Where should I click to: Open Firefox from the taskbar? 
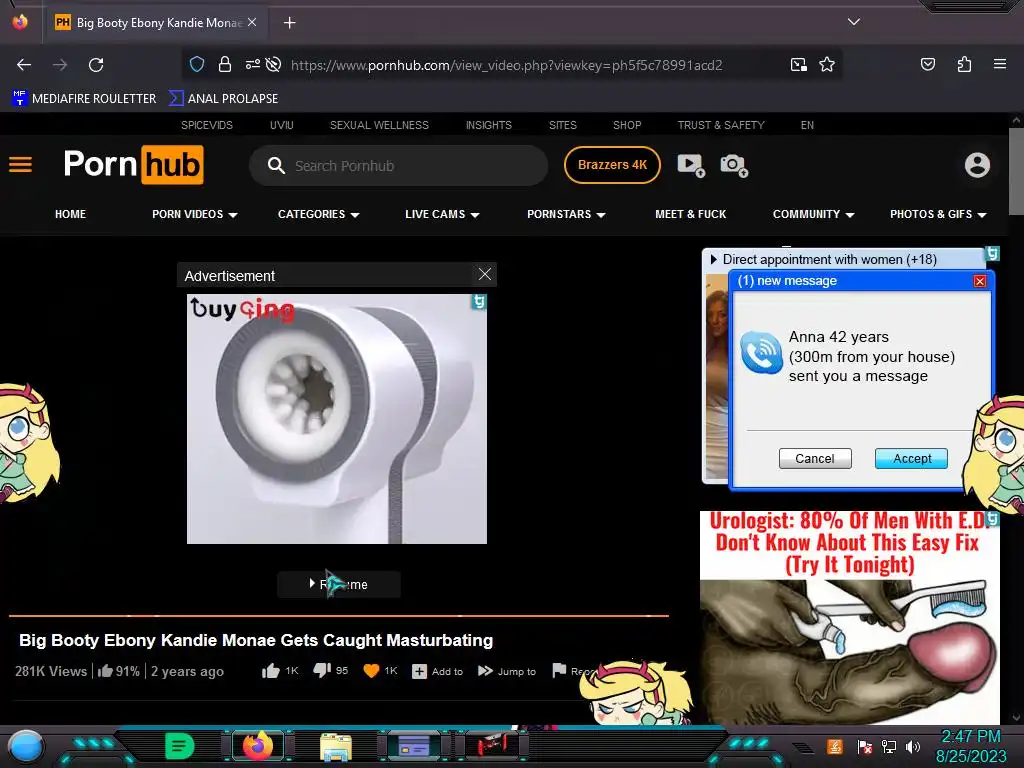pyautogui.click(x=258, y=746)
